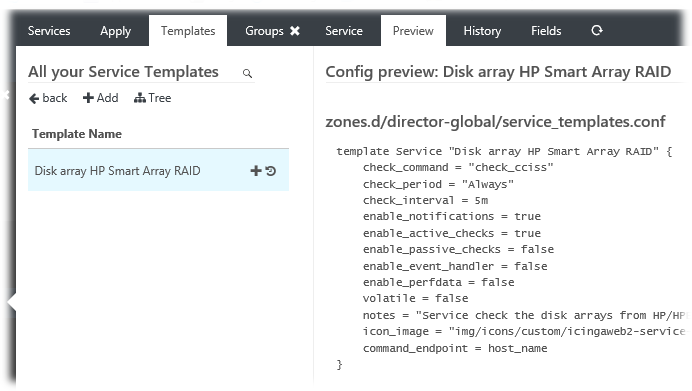Select the Preview tab
The width and height of the screenshot is (692, 391).
[x=413, y=31]
